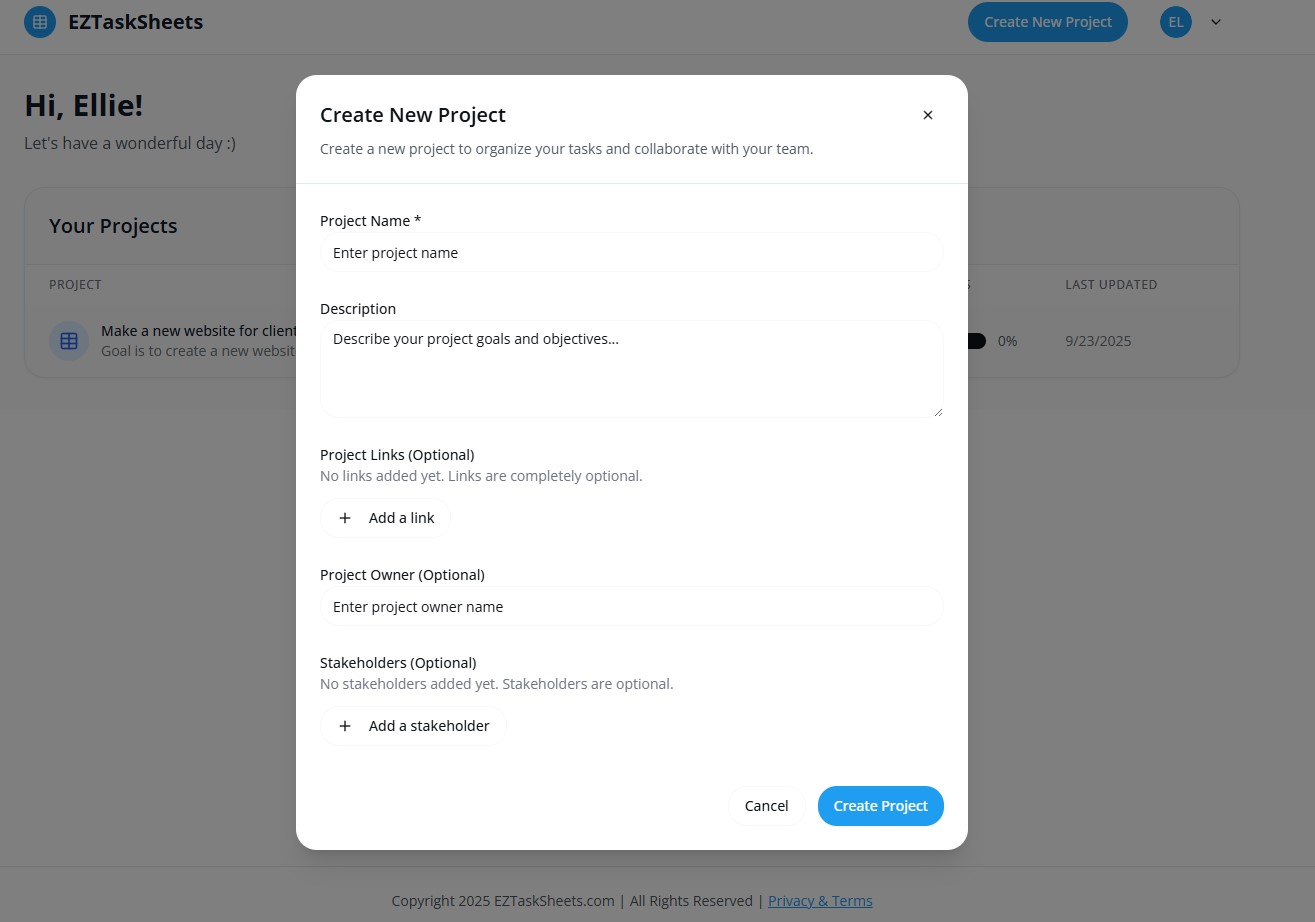Click the Project Owner name field
Viewport: 1315px width, 922px height.
click(x=631, y=607)
